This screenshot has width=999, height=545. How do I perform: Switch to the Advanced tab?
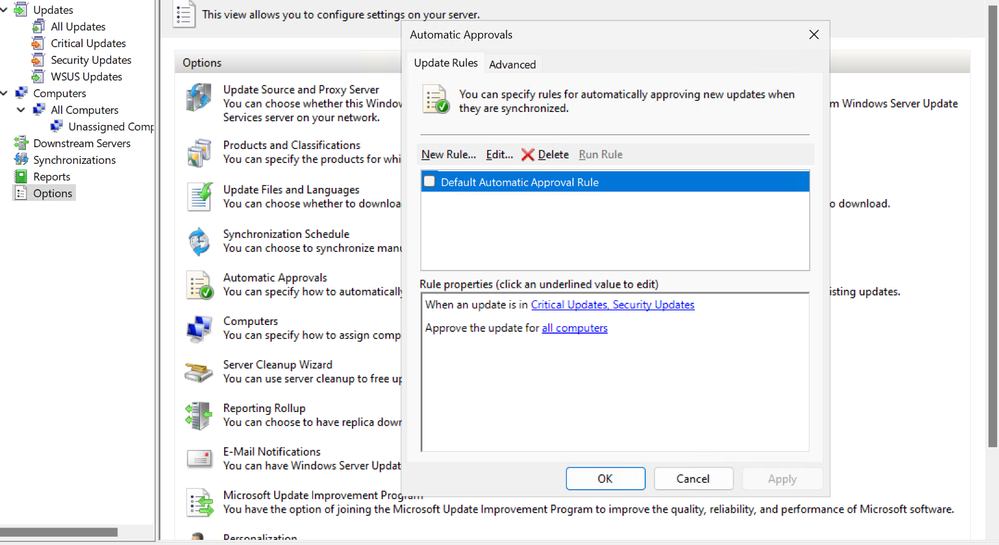tap(512, 64)
